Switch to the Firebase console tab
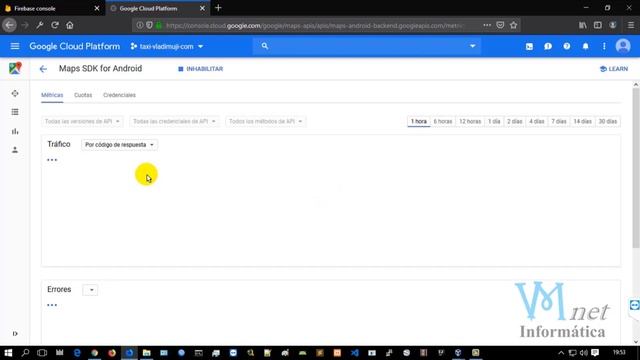The image size is (640, 360). pyautogui.click(x=52, y=8)
